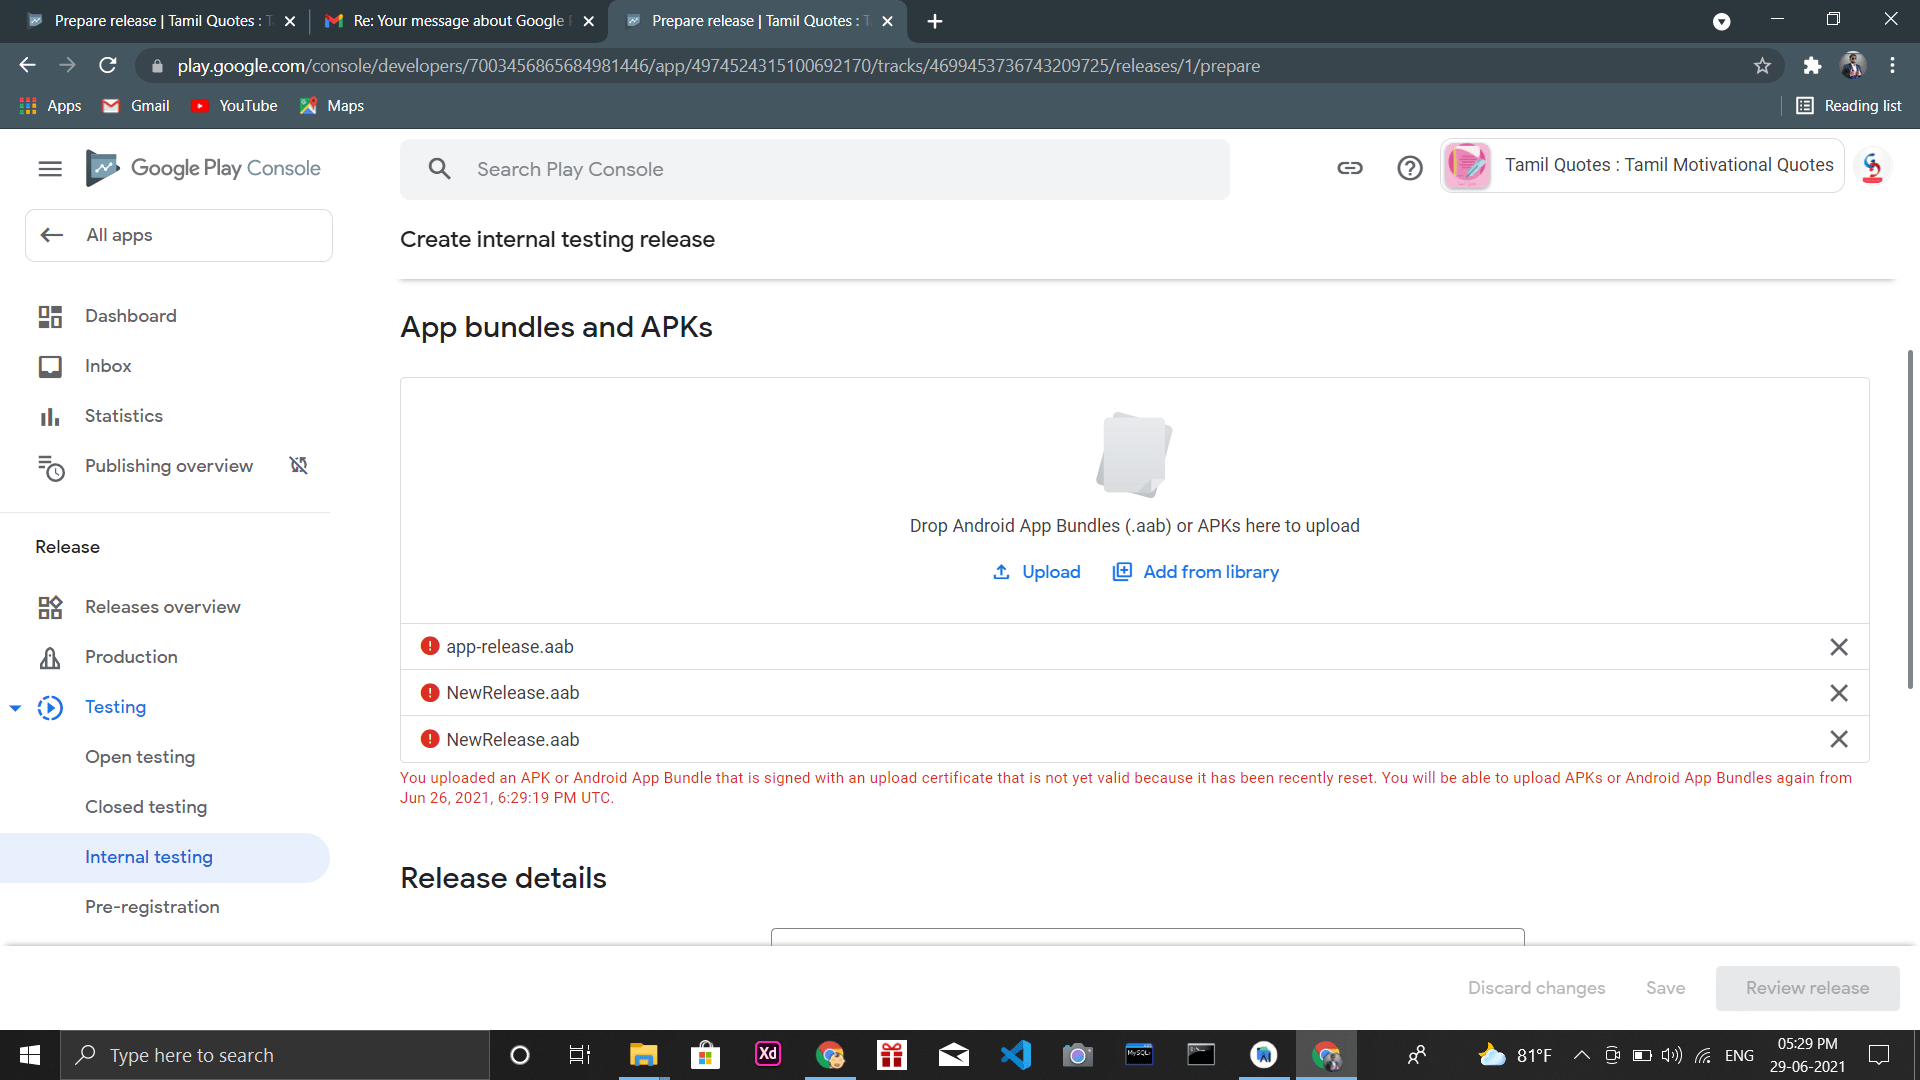Remove the second NewRelease.aab entry

(x=1839, y=739)
